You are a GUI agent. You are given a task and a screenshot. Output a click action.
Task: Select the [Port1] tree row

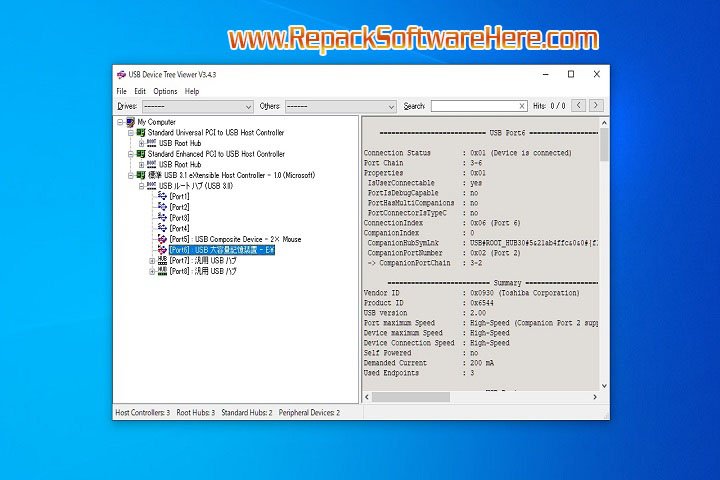(180, 196)
